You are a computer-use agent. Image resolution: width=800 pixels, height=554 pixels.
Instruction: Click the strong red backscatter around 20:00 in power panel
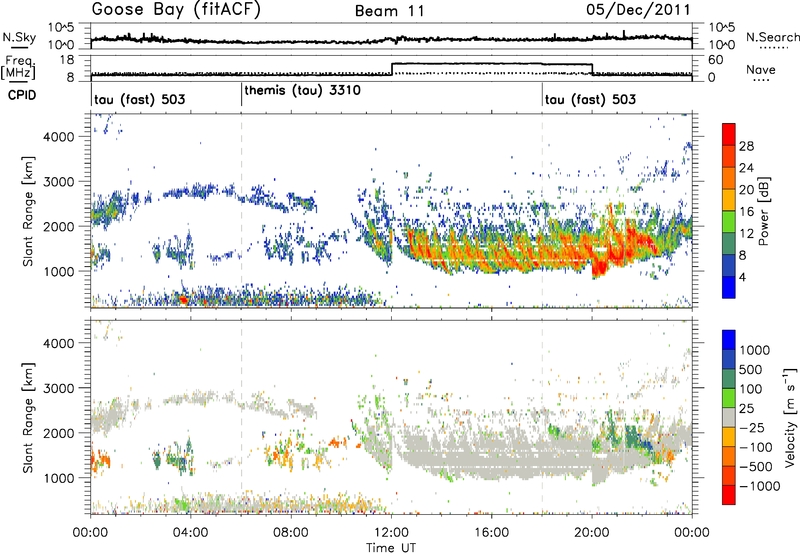click(x=599, y=267)
